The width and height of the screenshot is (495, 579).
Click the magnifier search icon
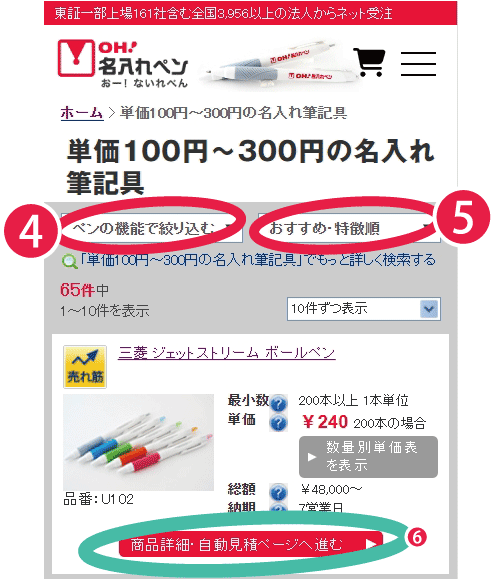(x=69, y=261)
